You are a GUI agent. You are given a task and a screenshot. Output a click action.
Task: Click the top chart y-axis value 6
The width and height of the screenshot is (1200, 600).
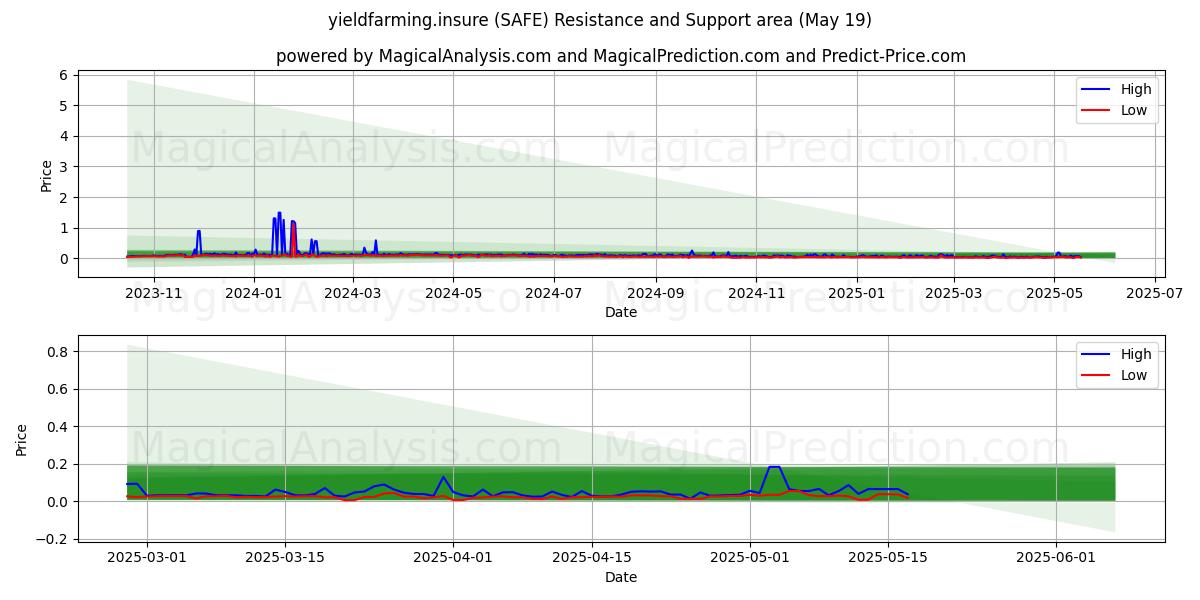(62, 75)
